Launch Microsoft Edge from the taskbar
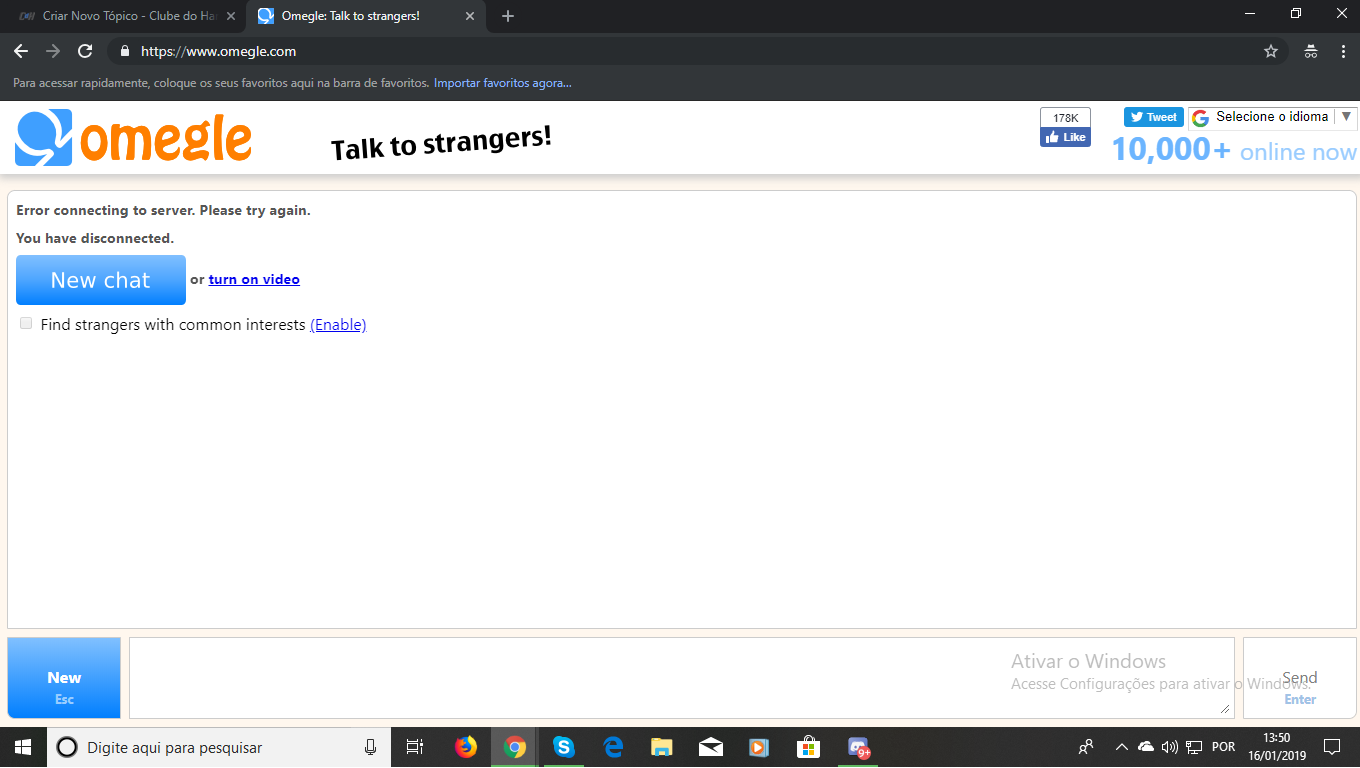This screenshot has height=768, width=1360. (x=613, y=747)
